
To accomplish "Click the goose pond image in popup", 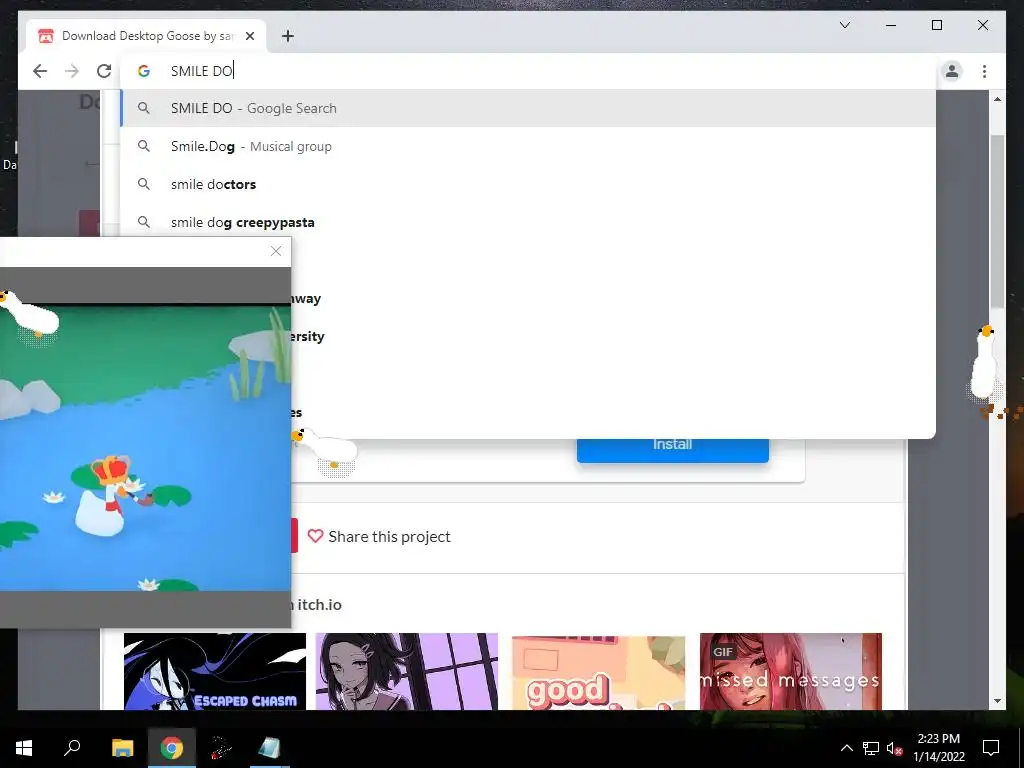I will (x=145, y=448).
